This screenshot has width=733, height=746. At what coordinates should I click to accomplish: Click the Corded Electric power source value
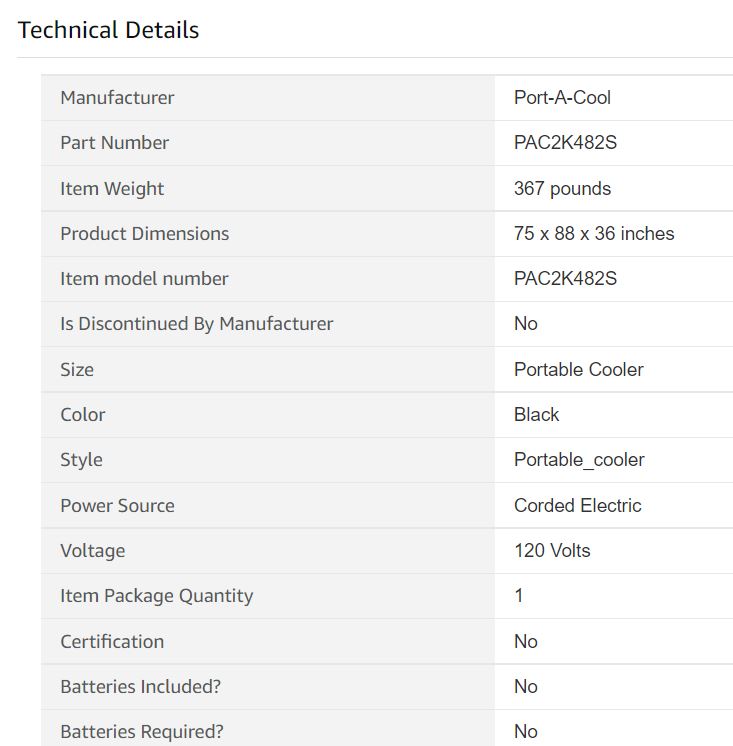coord(578,505)
